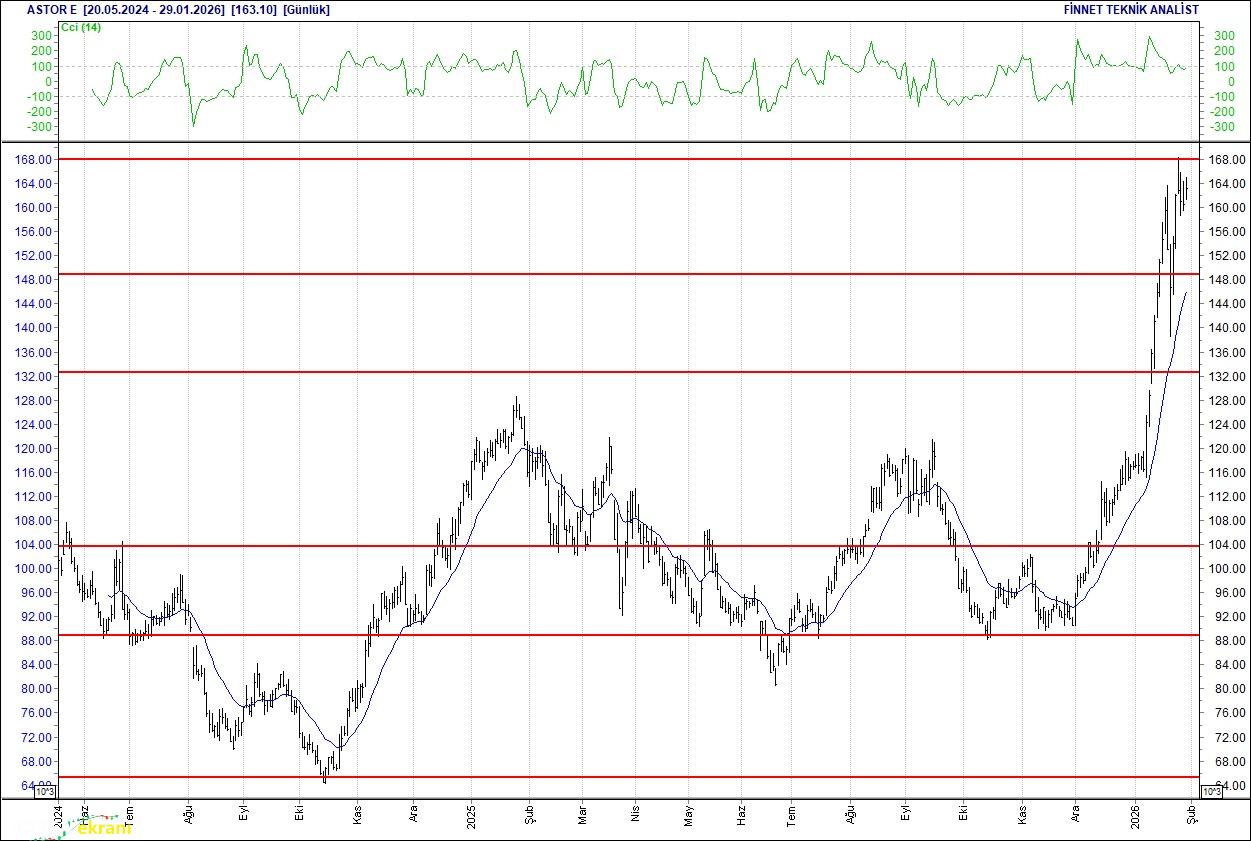The height and width of the screenshot is (841, 1251).
Task: Click the 2025 label on time axis
Action: click(x=471, y=815)
